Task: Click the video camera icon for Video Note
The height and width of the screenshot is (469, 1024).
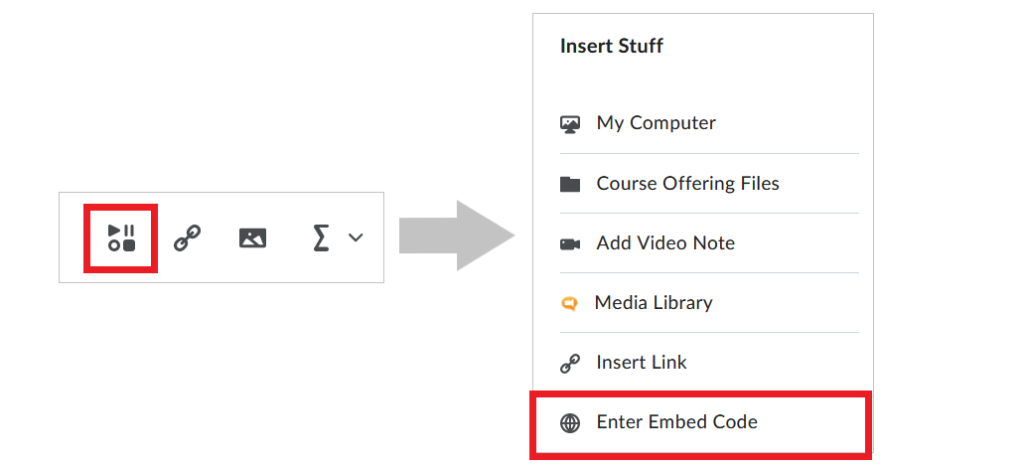Action: (570, 244)
